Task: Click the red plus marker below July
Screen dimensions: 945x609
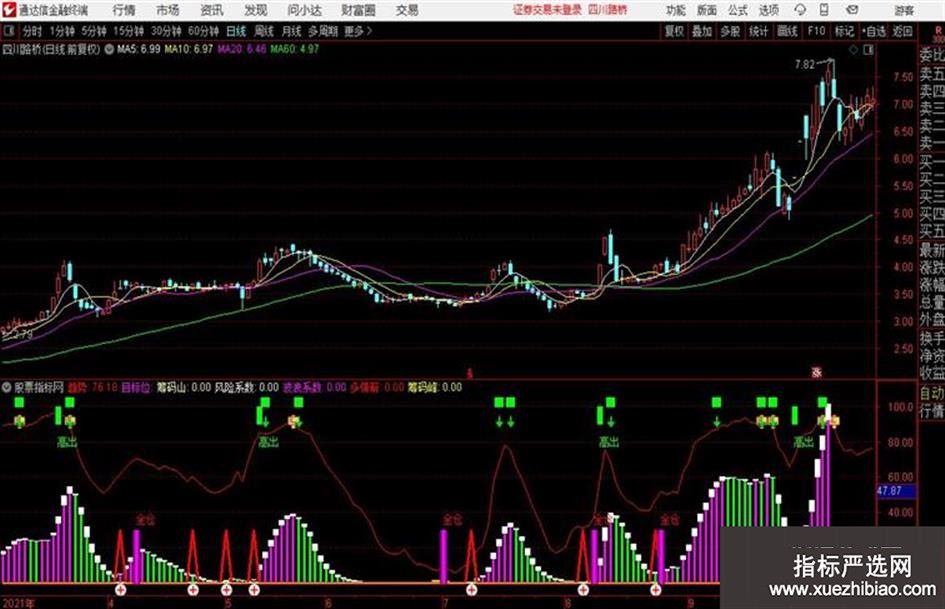Action: pos(471,589)
